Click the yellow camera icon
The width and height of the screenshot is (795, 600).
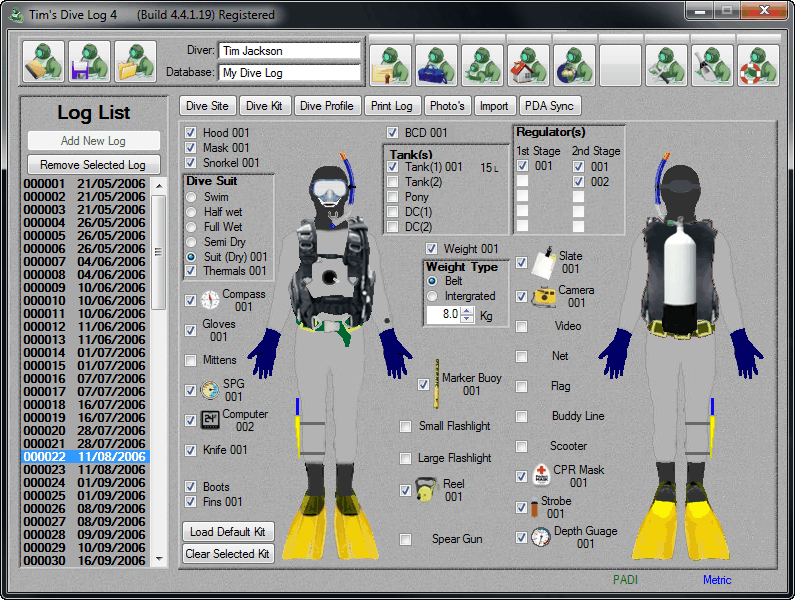click(x=544, y=296)
